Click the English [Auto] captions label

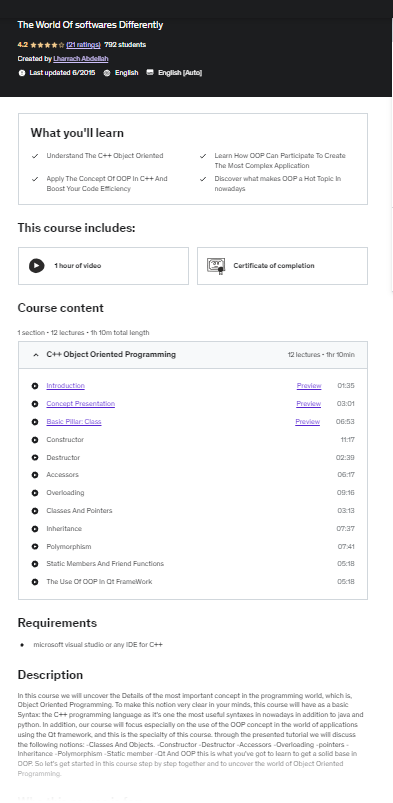(x=180, y=73)
